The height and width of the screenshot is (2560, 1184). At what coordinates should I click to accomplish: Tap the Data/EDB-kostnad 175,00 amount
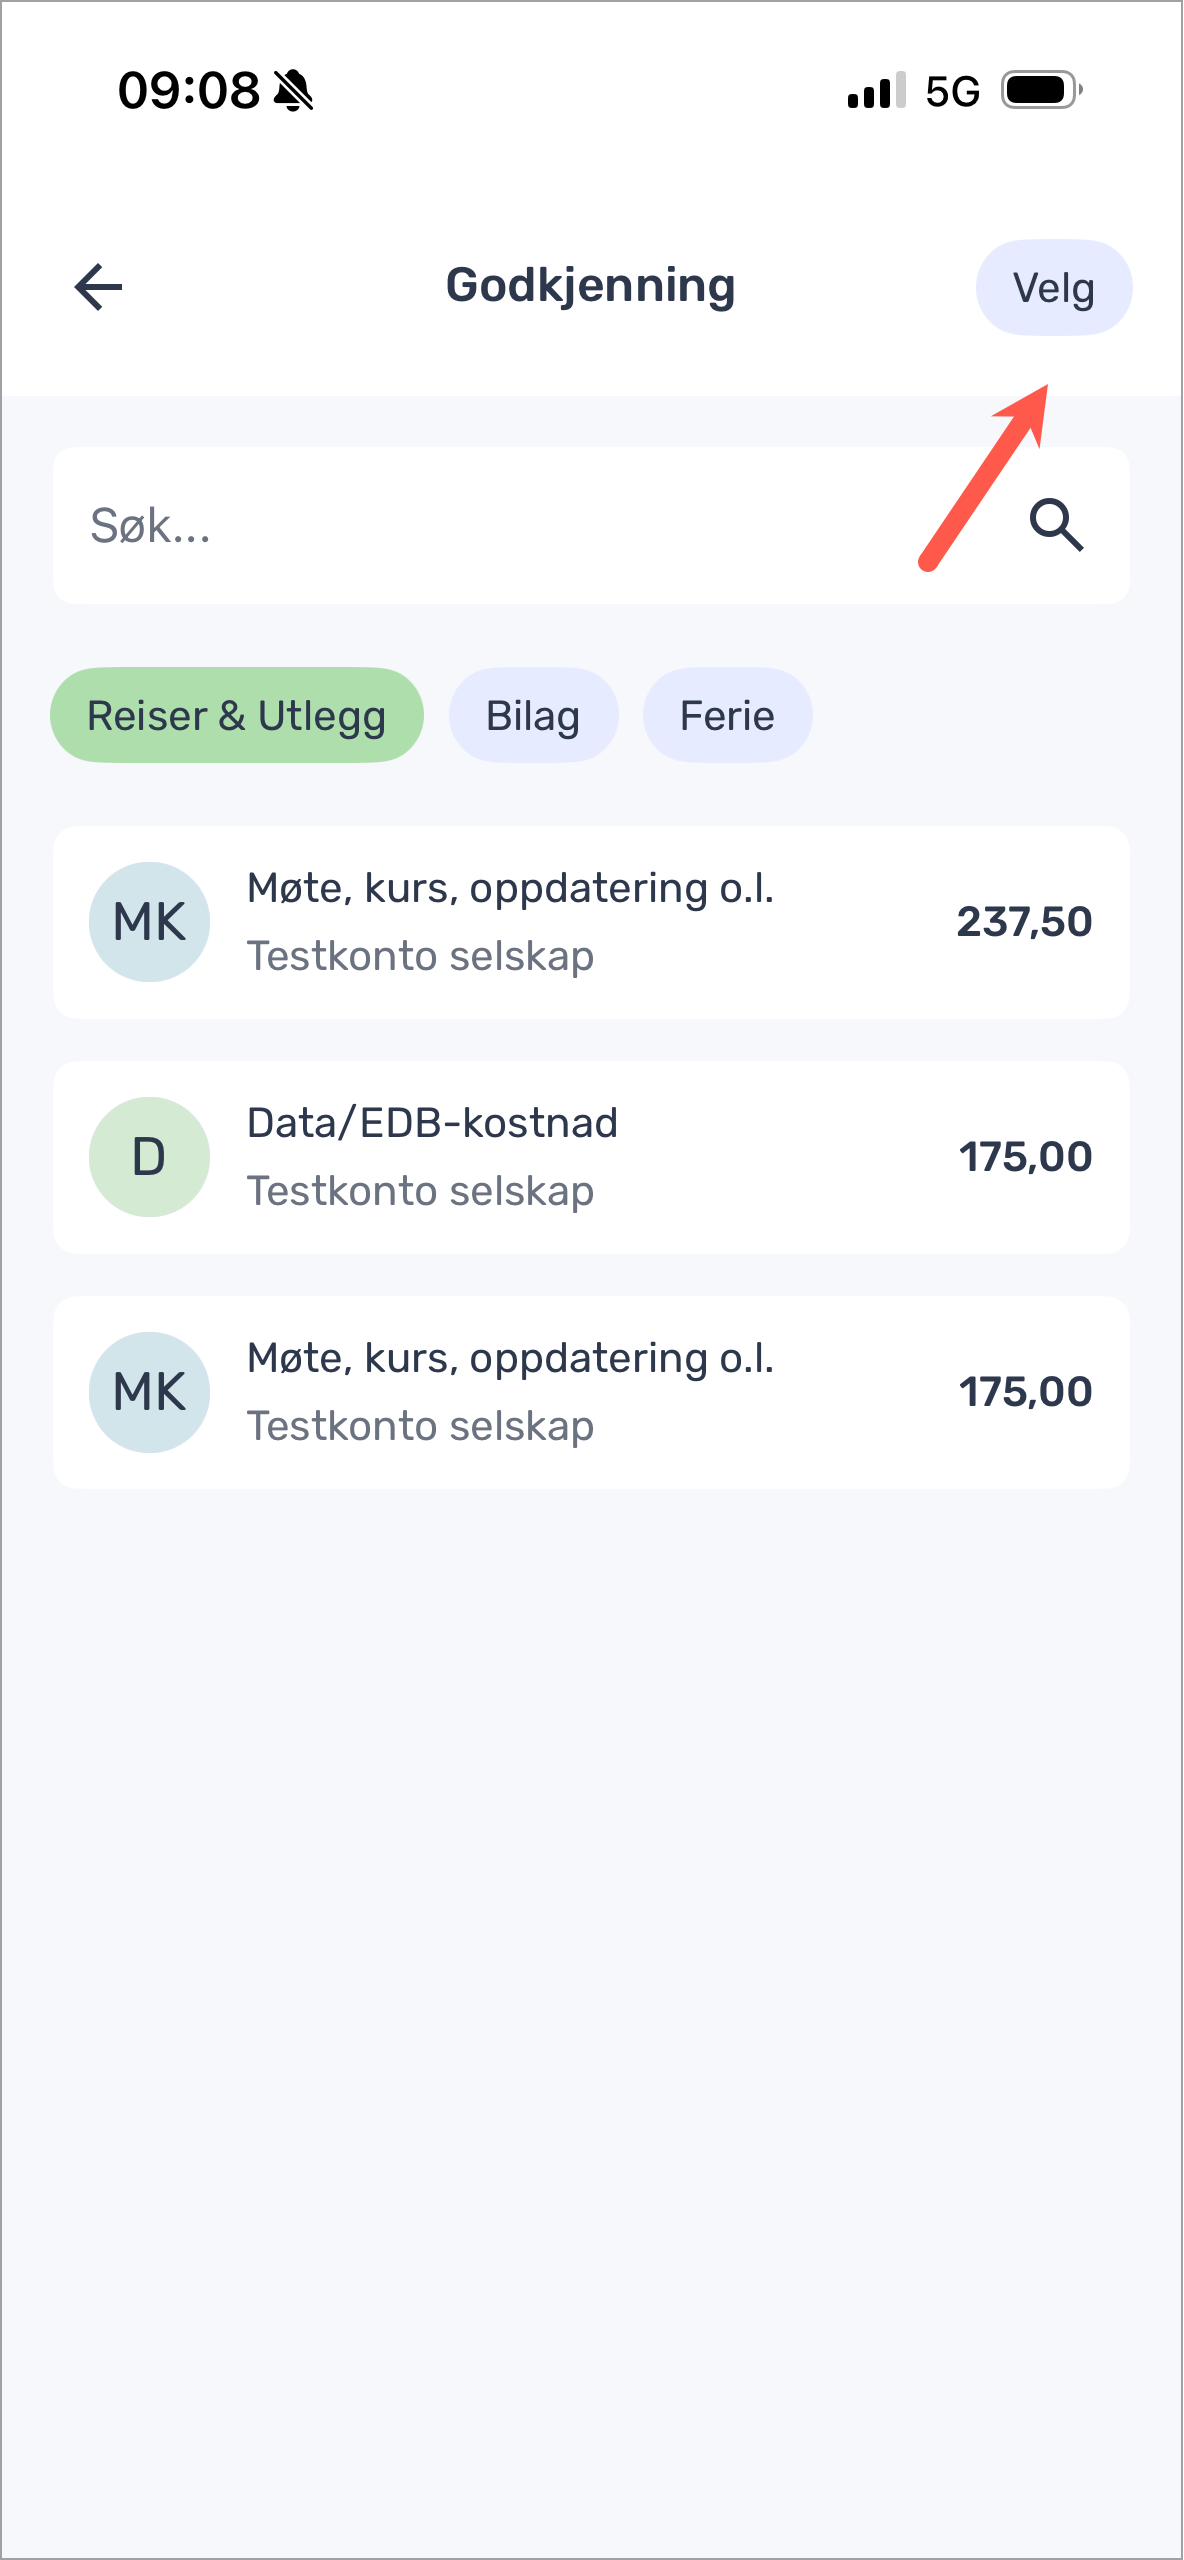1025,1157
